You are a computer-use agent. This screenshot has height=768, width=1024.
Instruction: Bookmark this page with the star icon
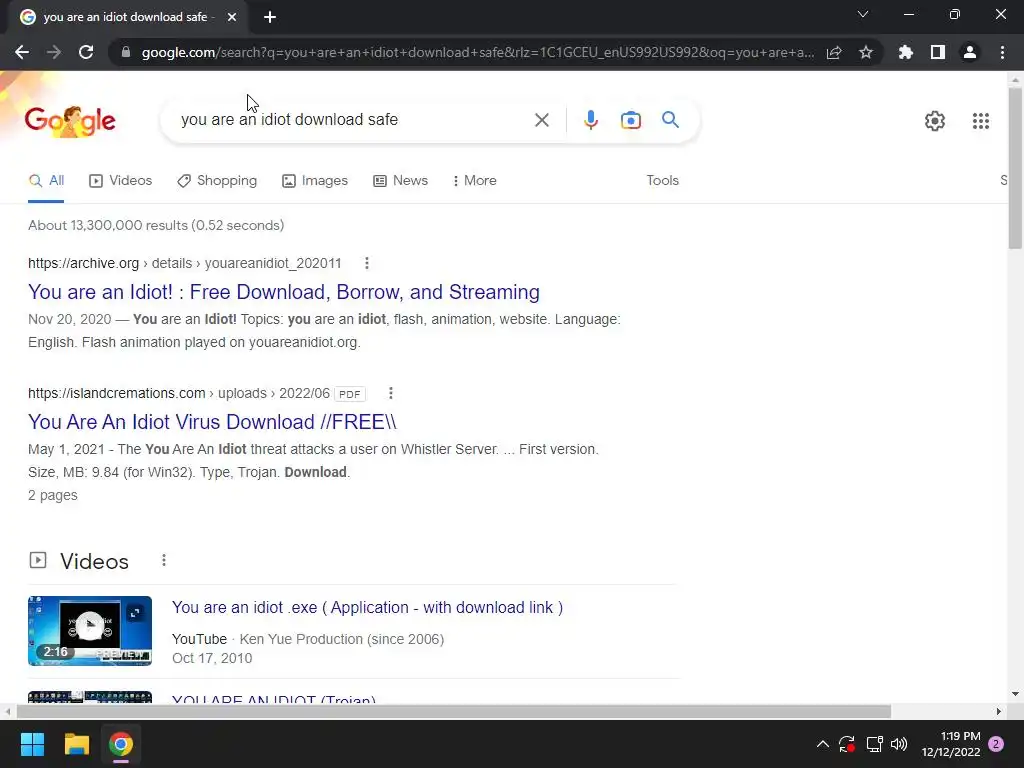pos(866,52)
